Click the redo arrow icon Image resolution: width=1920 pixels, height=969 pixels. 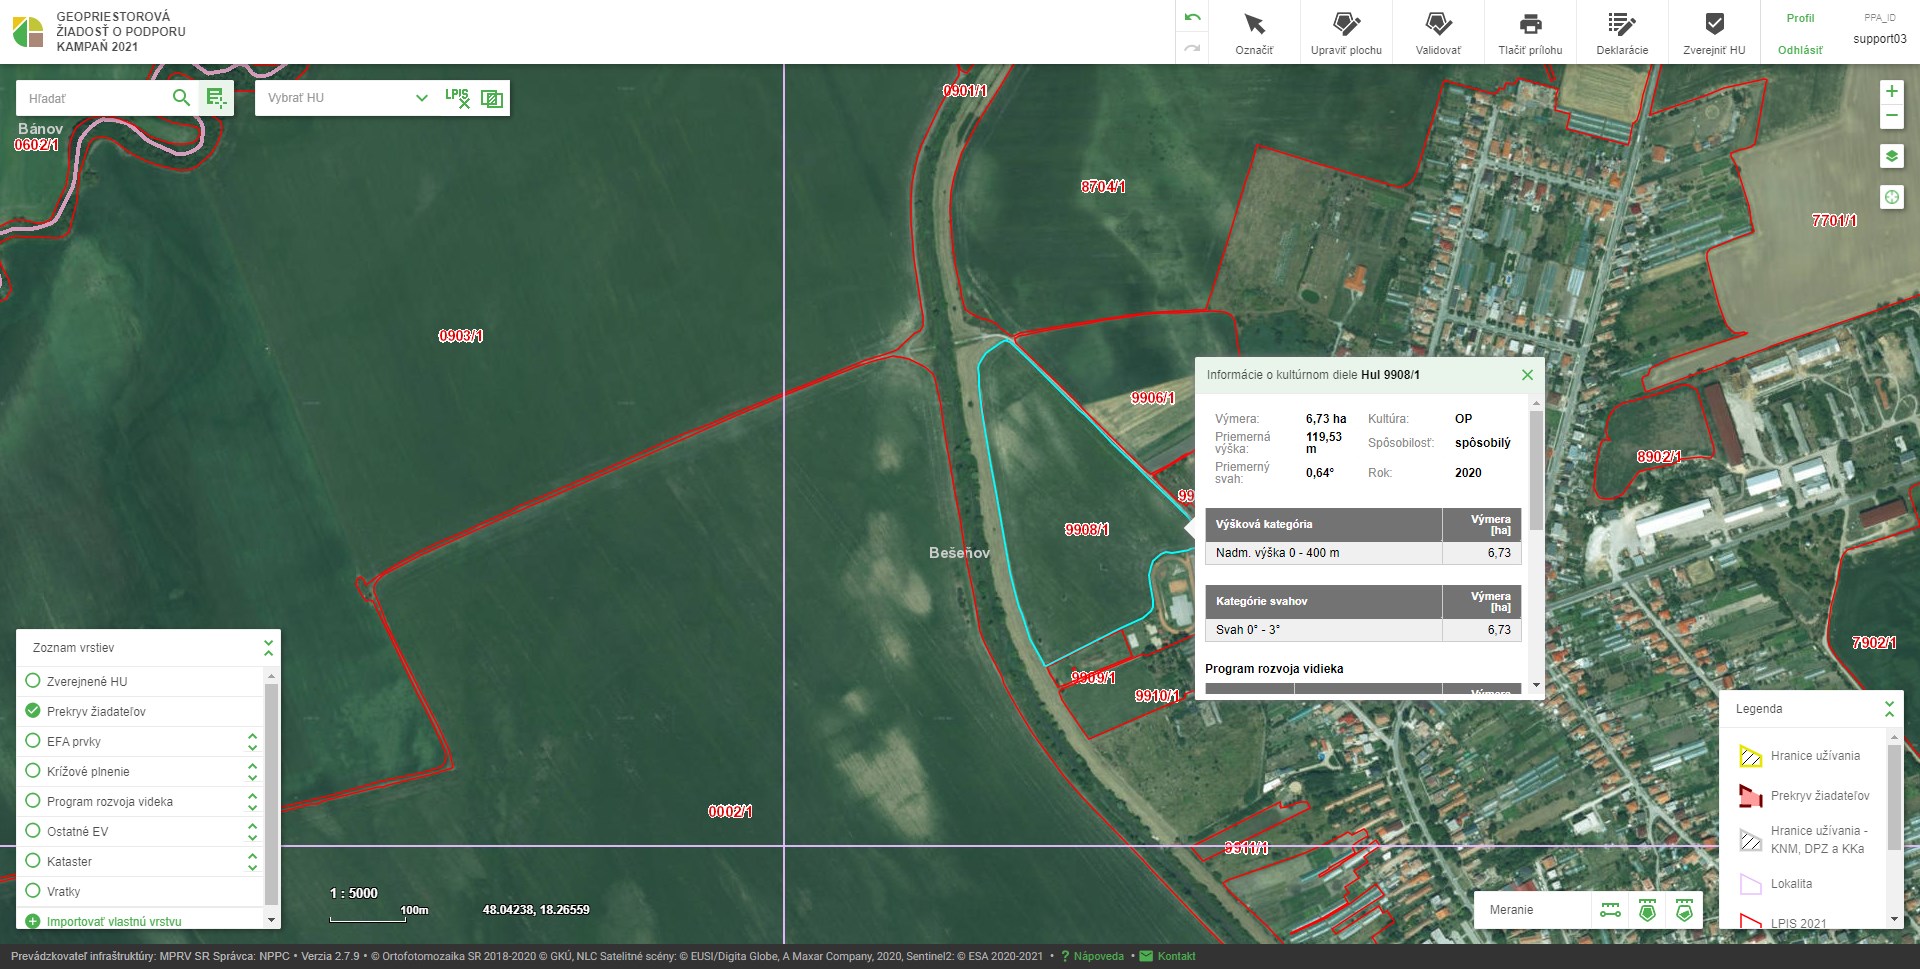pos(1192,47)
